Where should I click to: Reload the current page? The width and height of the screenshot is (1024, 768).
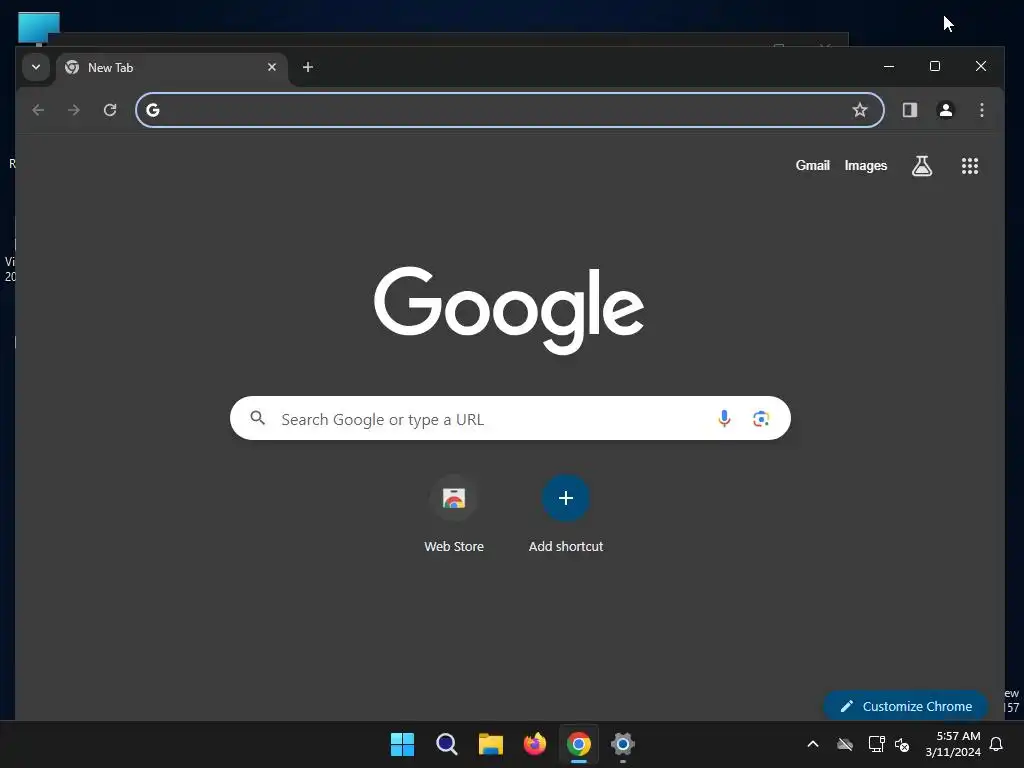110,110
